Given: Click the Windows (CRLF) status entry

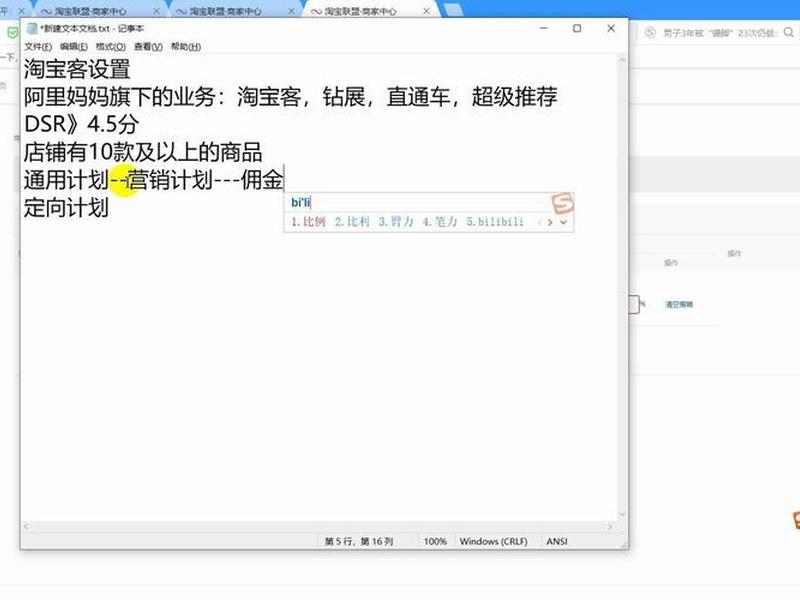Looking at the screenshot, I should pyautogui.click(x=493, y=541).
